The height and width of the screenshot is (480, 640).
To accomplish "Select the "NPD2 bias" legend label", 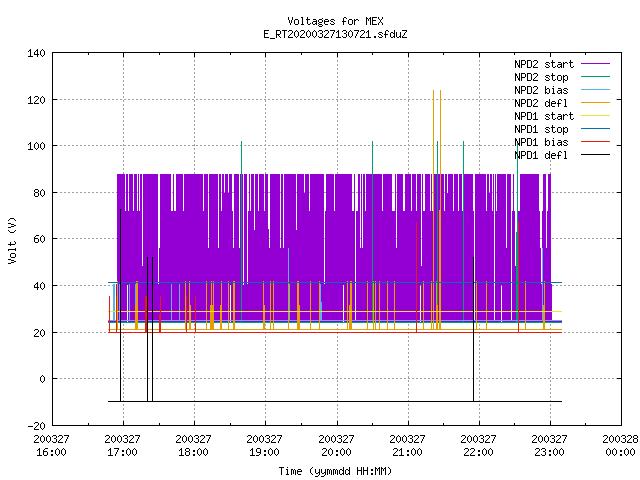I will (541, 90).
